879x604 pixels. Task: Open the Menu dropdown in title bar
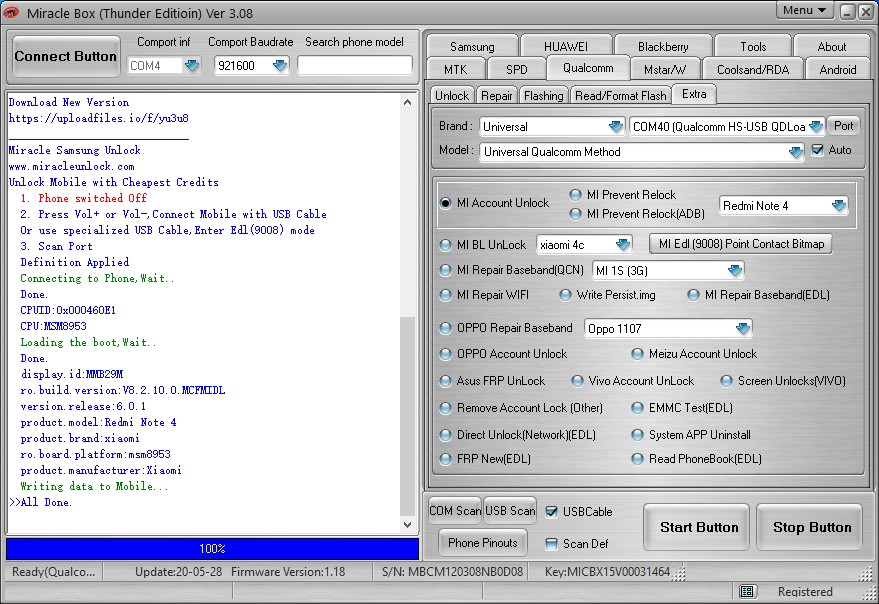click(804, 11)
